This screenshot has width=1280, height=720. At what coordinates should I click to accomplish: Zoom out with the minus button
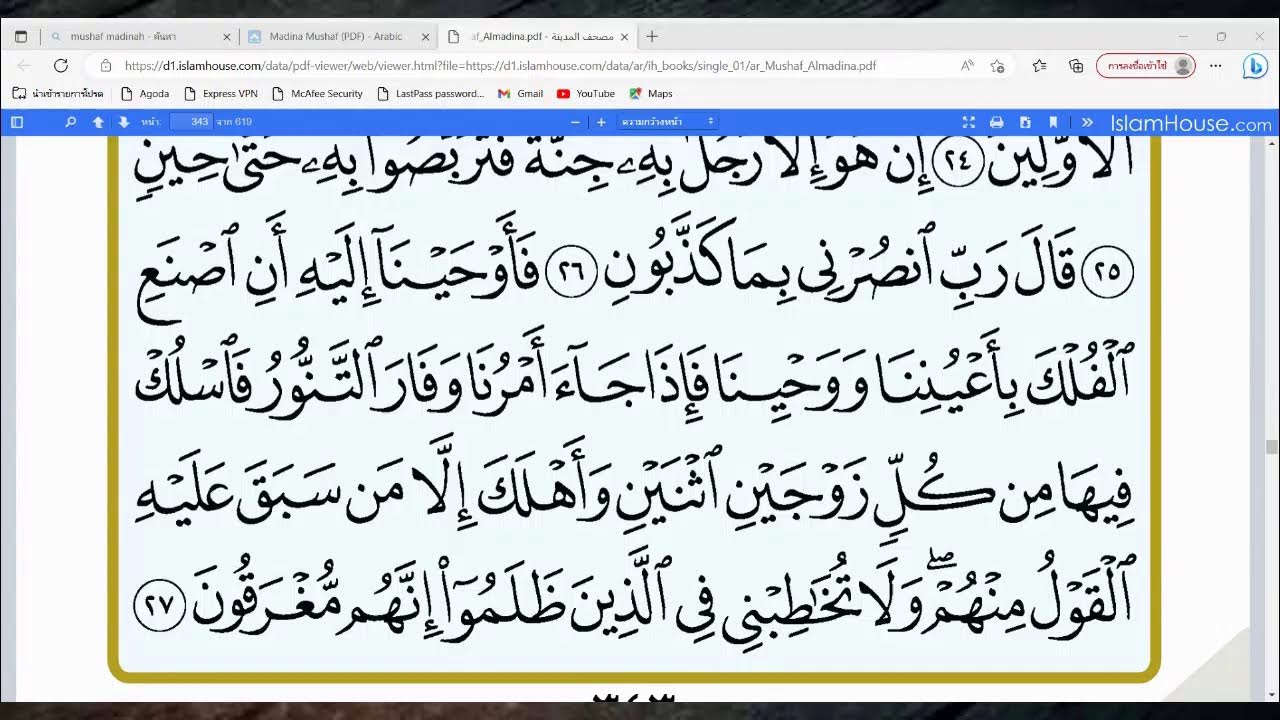coord(575,122)
